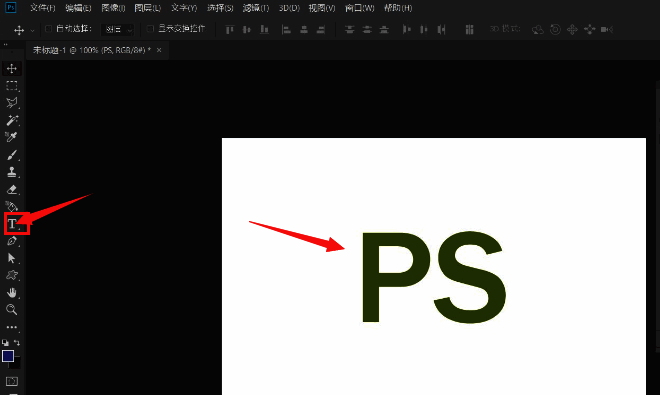Image resolution: width=660 pixels, height=395 pixels.
Task: Click the Auto-Align Layers icon
Action: point(469,29)
